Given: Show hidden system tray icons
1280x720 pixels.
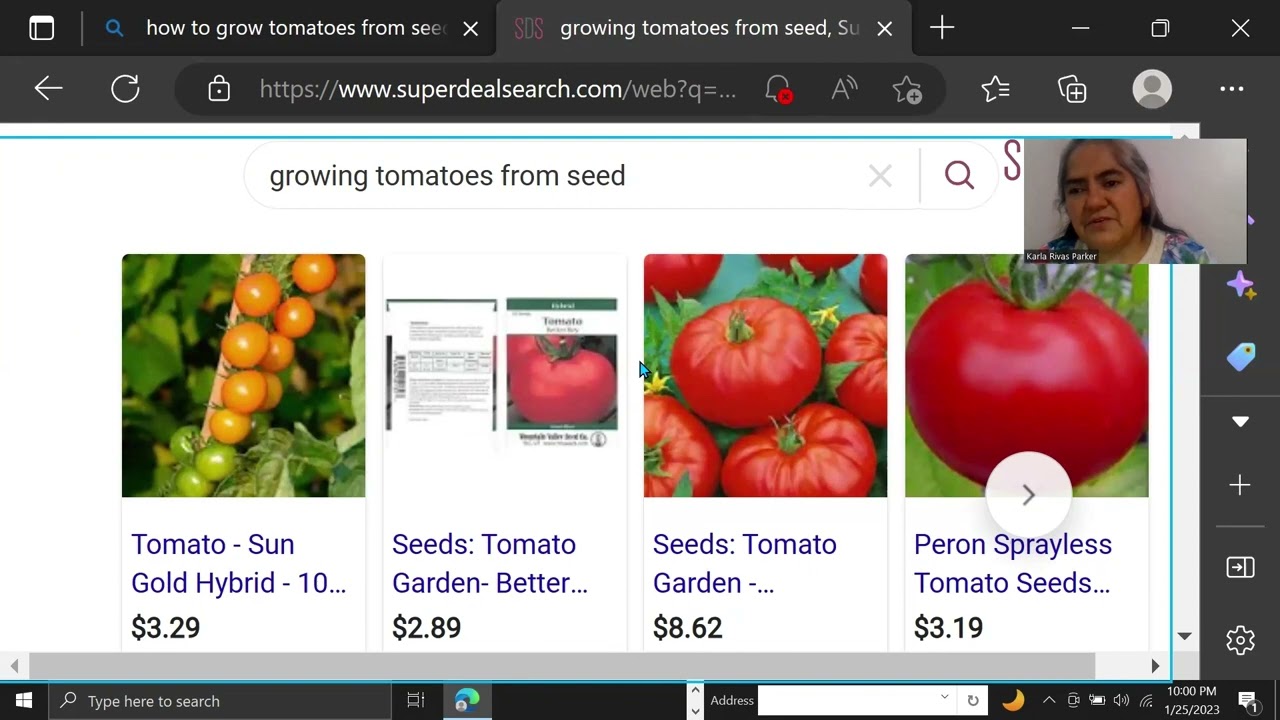Looking at the screenshot, I should point(1048,700).
